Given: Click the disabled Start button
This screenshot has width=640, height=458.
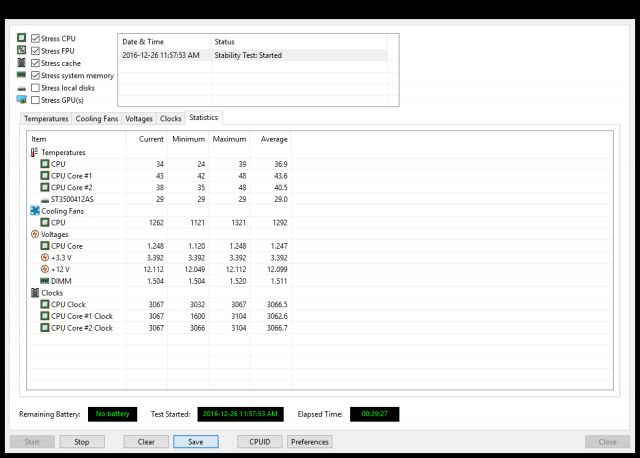Looking at the screenshot, I should [32, 442].
